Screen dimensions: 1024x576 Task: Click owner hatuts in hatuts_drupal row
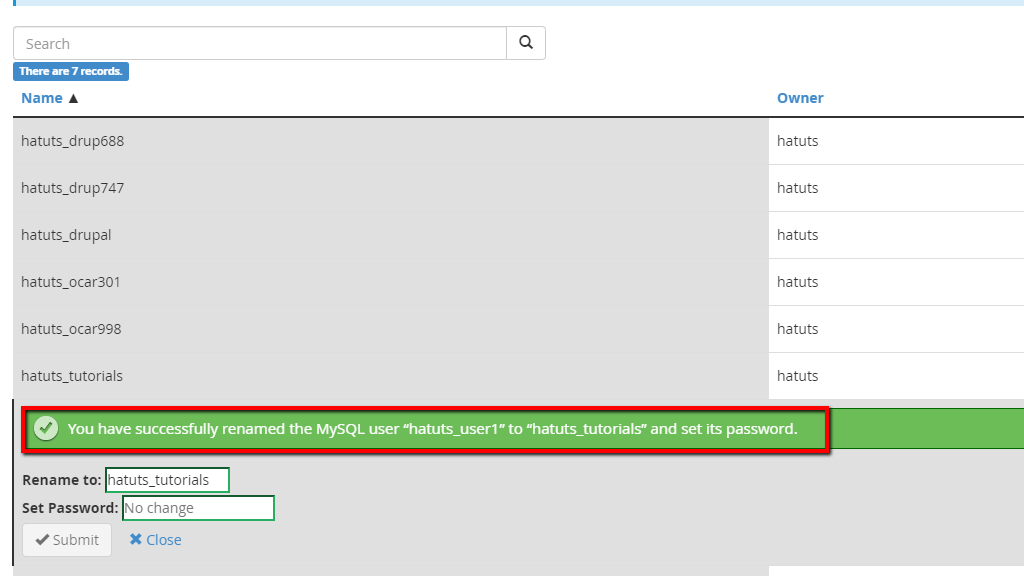(797, 235)
